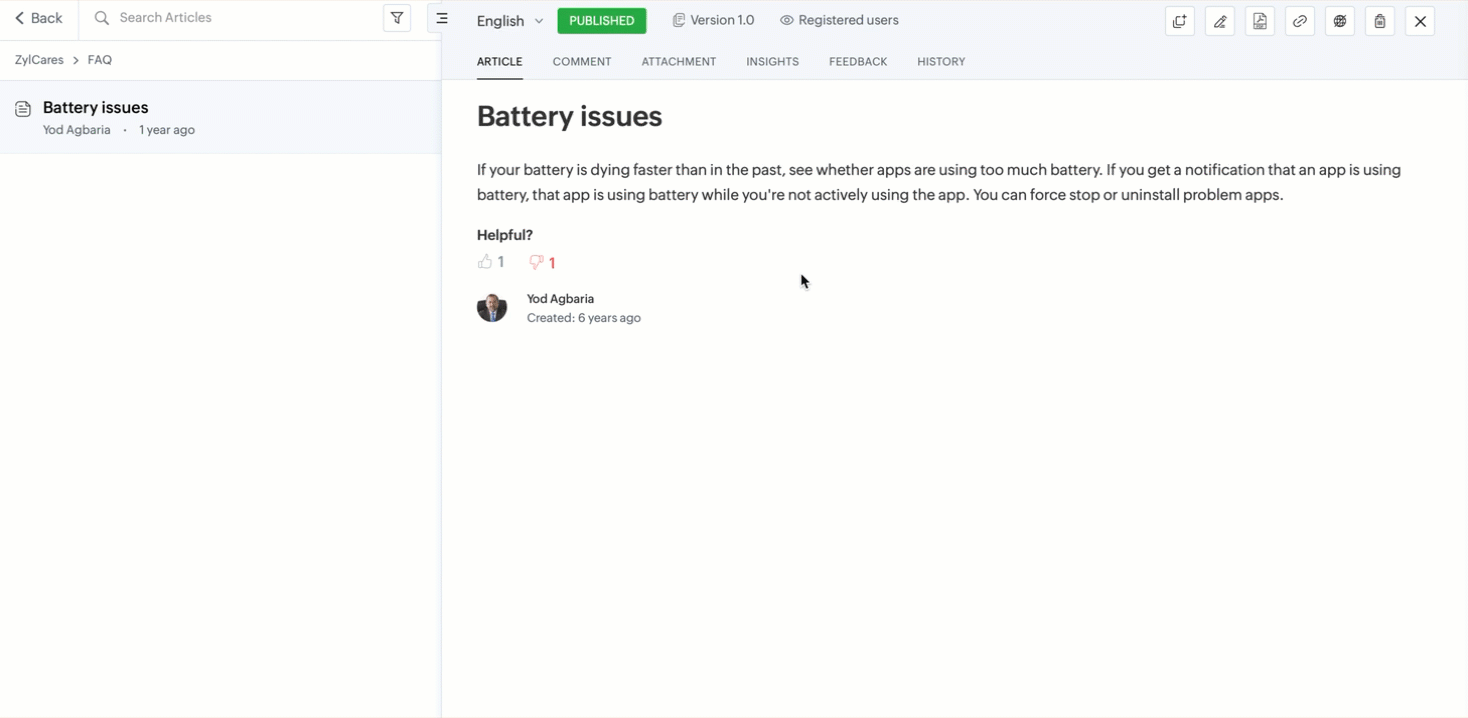Click the pencil edit article icon
The image size is (1468, 718).
1220,21
